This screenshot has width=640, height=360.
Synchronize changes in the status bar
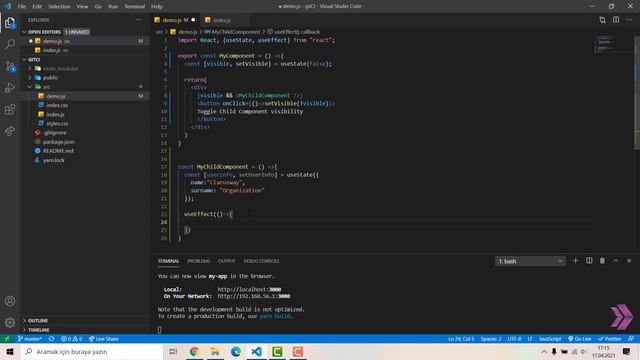point(51,339)
